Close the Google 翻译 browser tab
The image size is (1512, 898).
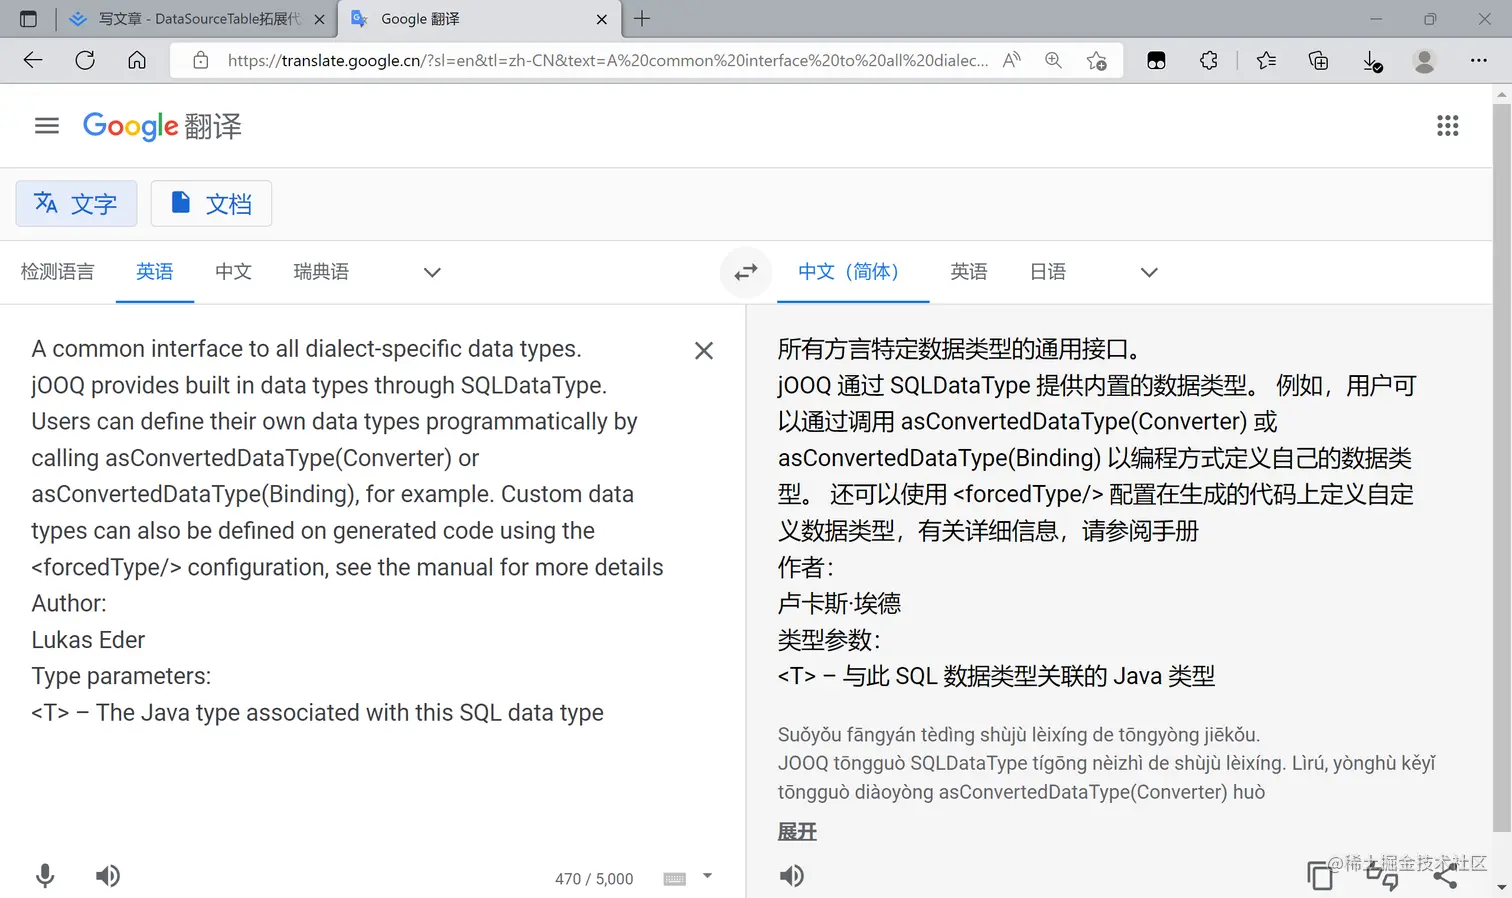pos(602,19)
